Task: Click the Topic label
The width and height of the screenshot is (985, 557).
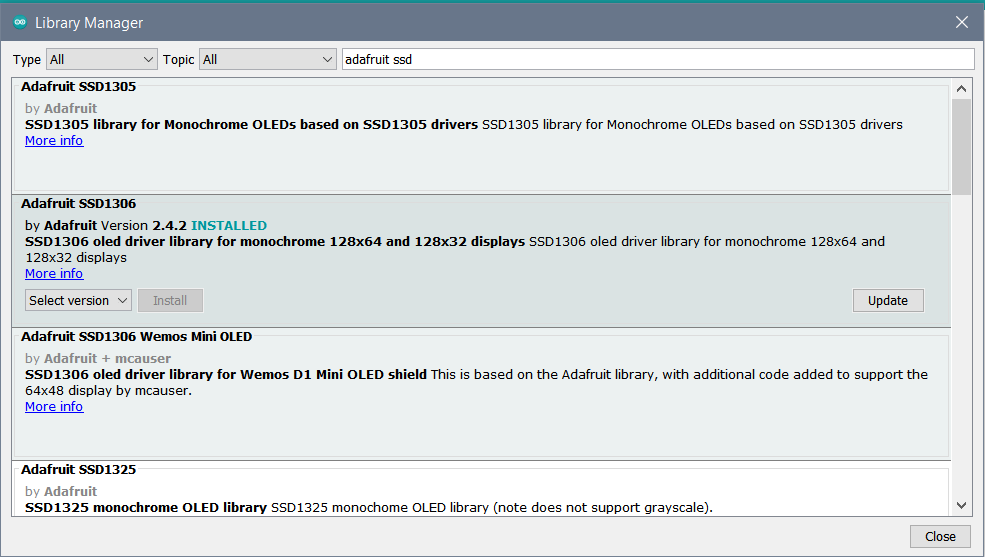Action: [x=178, y=60]
